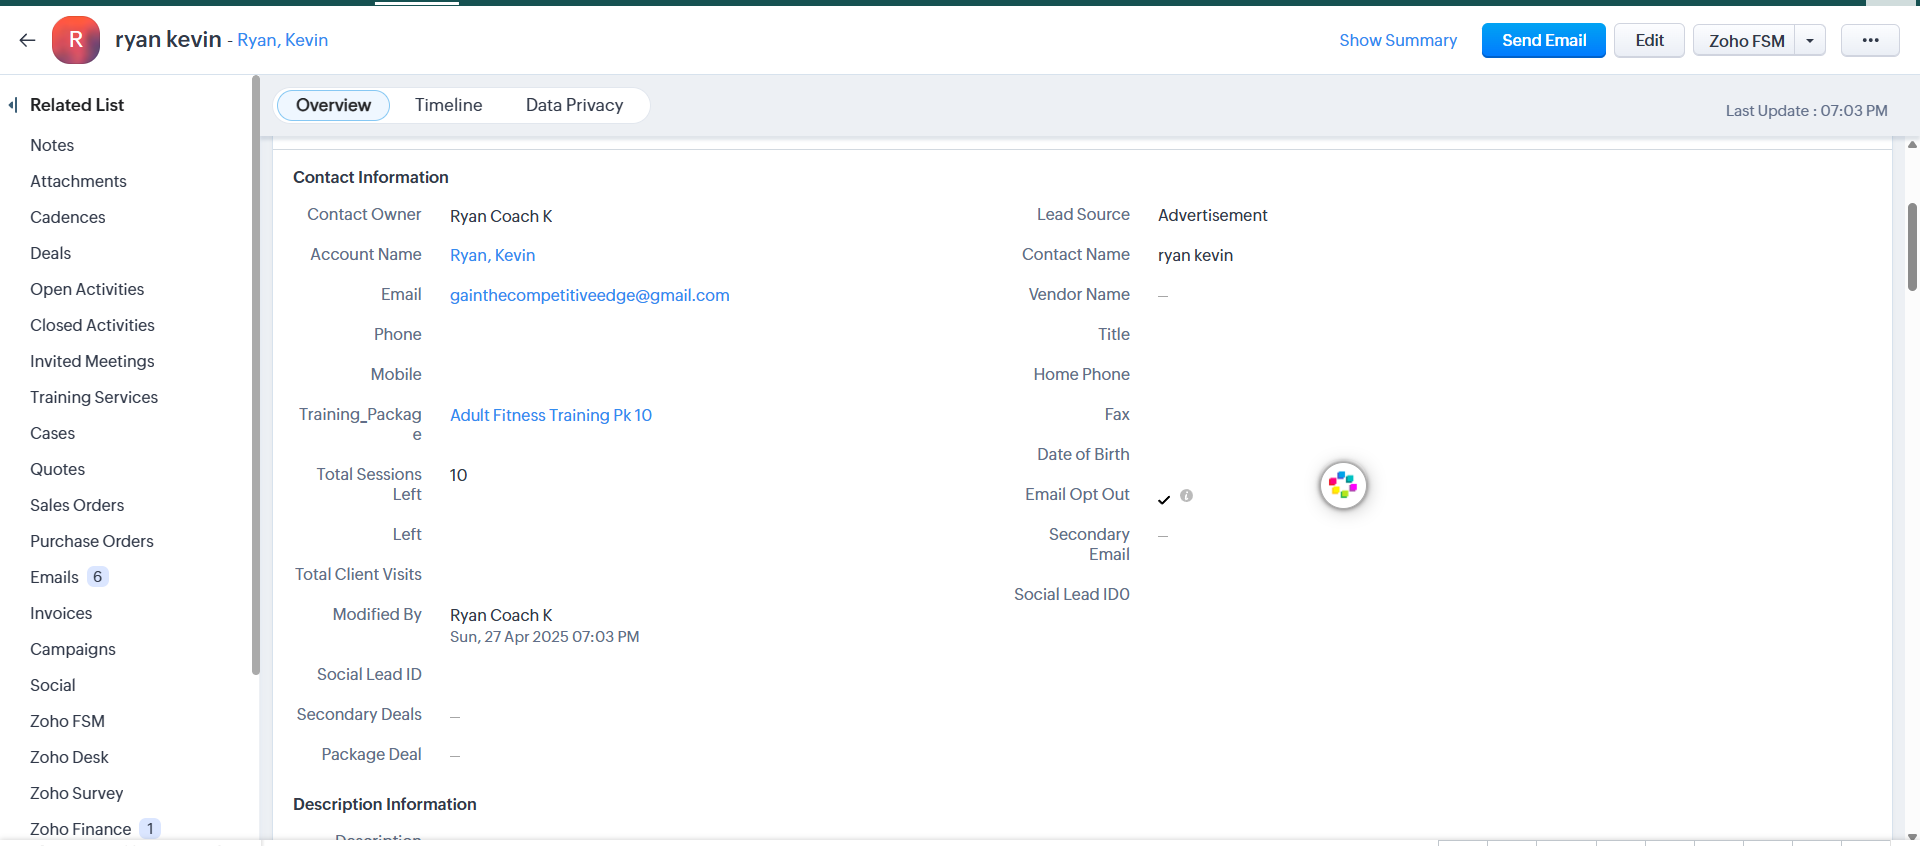Open Attachments in the related list
The height and width of the screenshot is (846, 1920).
point(78,181)
